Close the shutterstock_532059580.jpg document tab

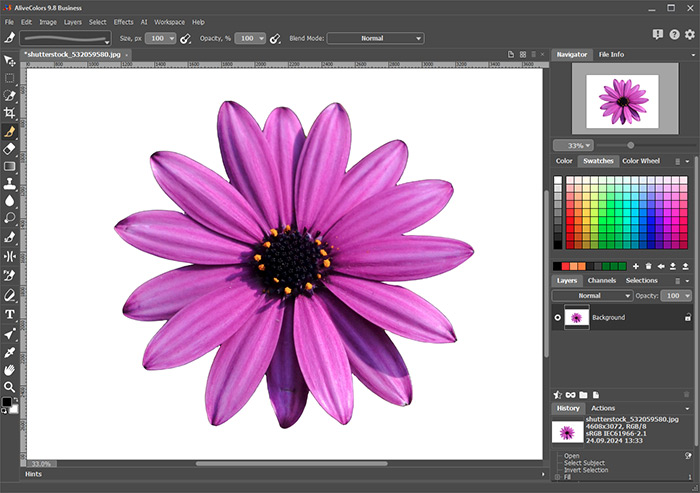tap(126, 55)
